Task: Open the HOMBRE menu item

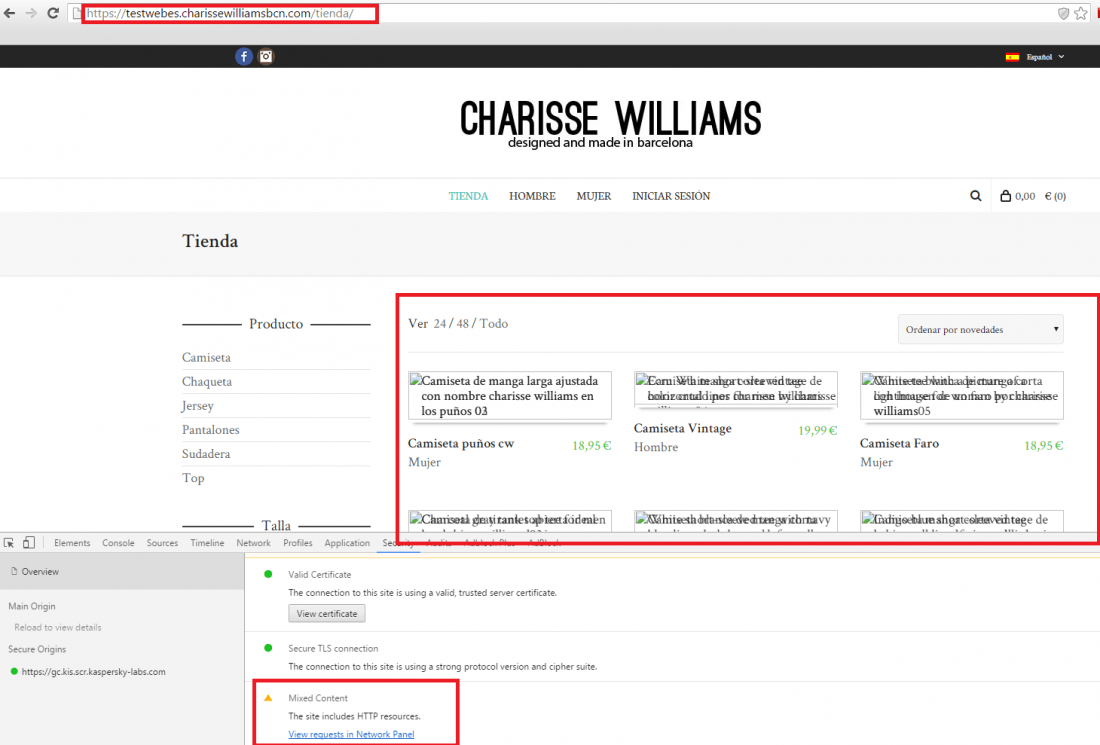Action: pos(532,196)
